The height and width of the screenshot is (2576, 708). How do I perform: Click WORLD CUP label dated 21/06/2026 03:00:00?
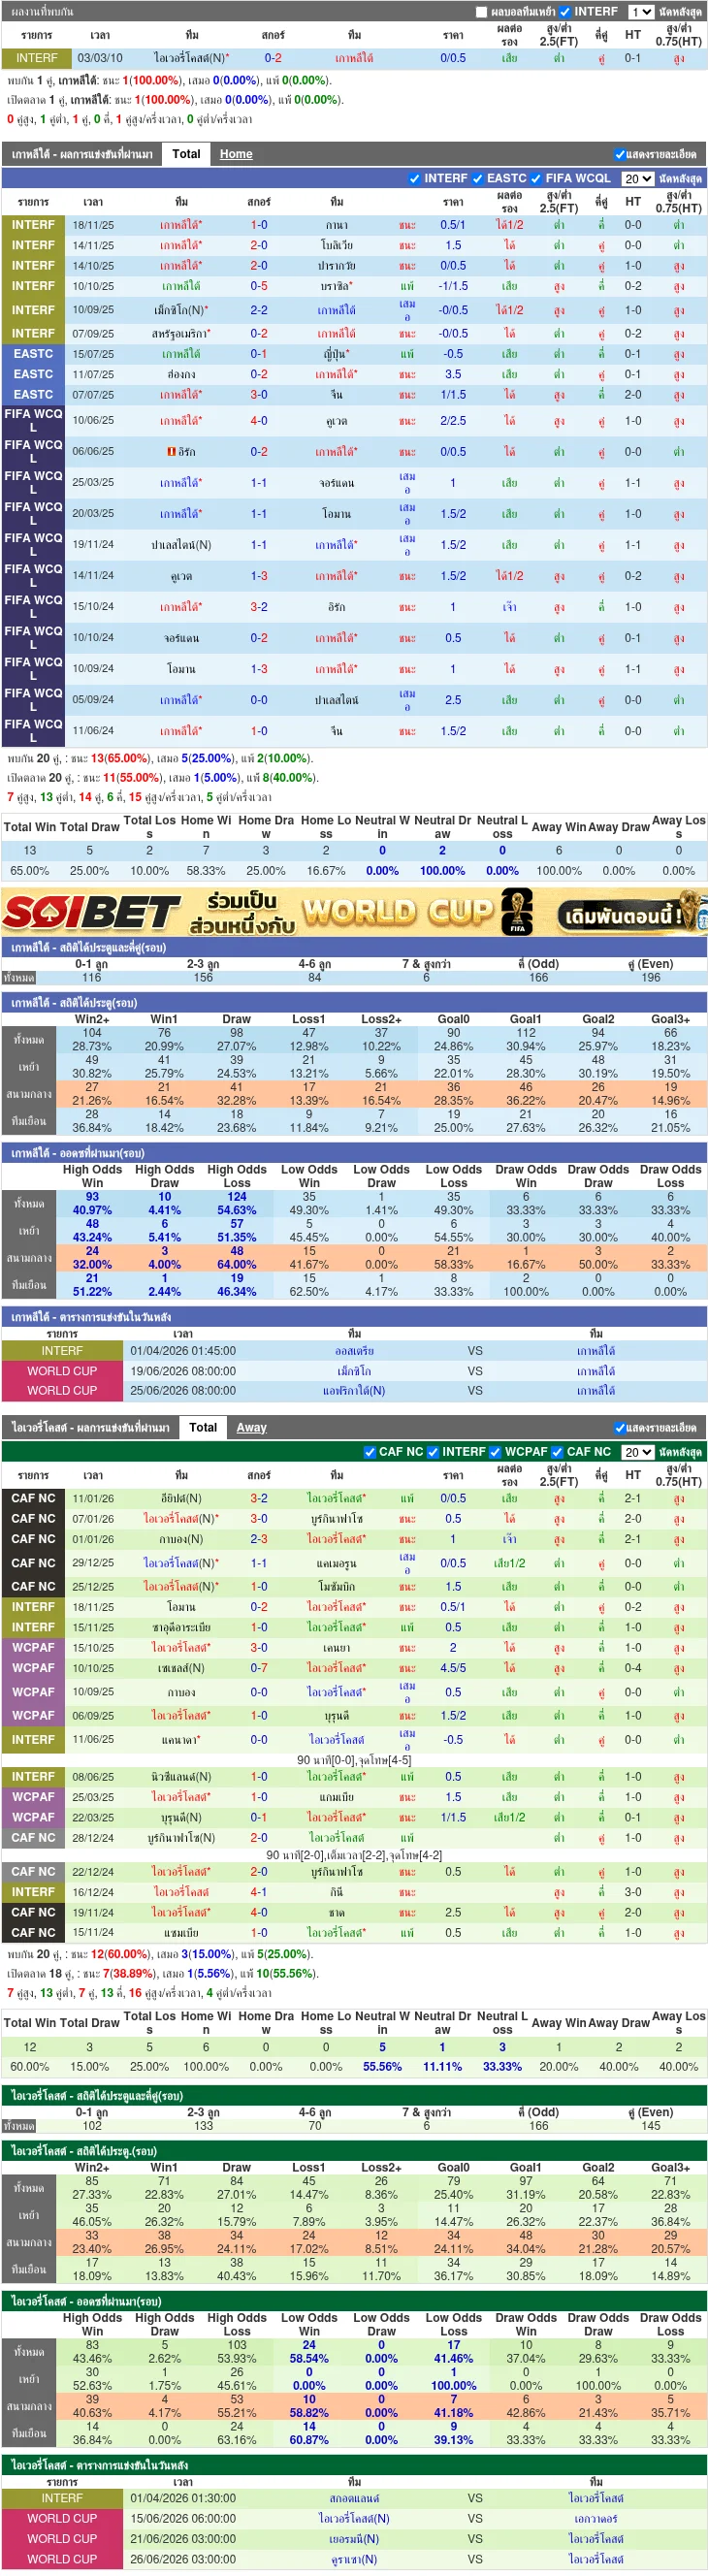coord(62,2538)
